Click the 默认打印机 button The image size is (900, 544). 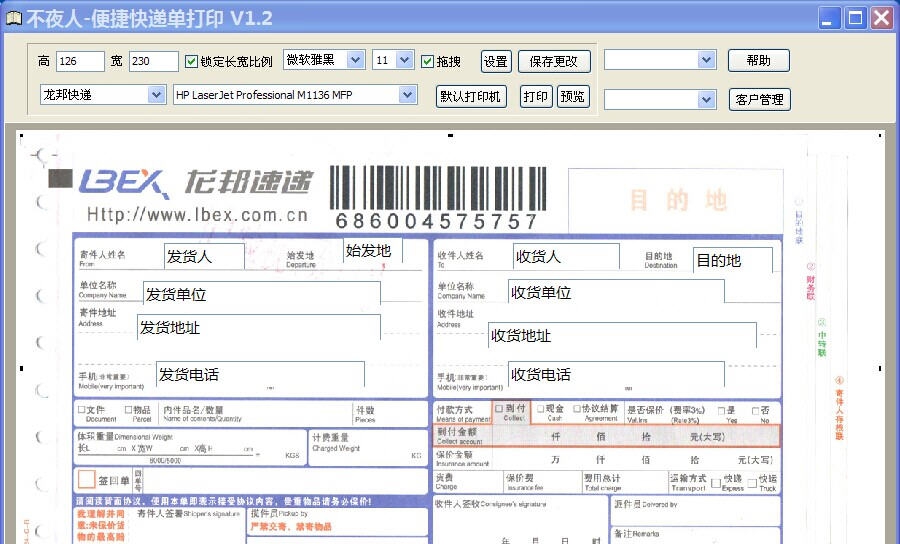tap(471, 96)
